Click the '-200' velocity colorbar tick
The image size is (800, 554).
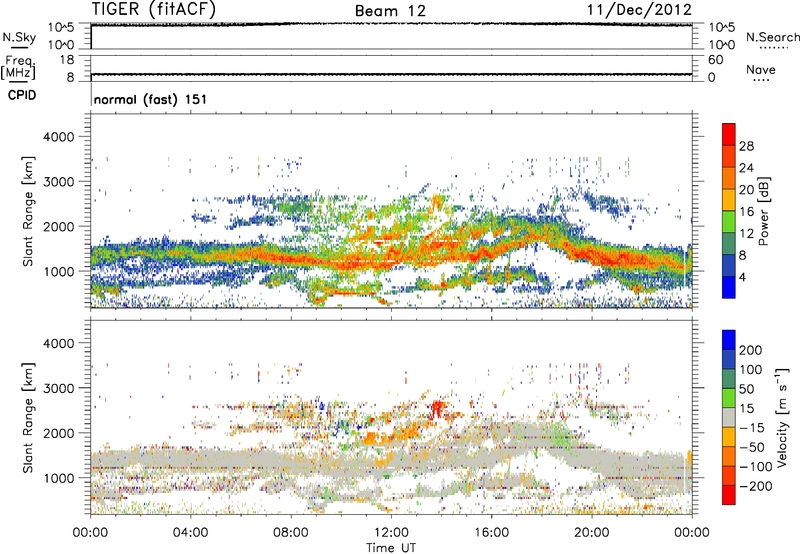[756, 486]
